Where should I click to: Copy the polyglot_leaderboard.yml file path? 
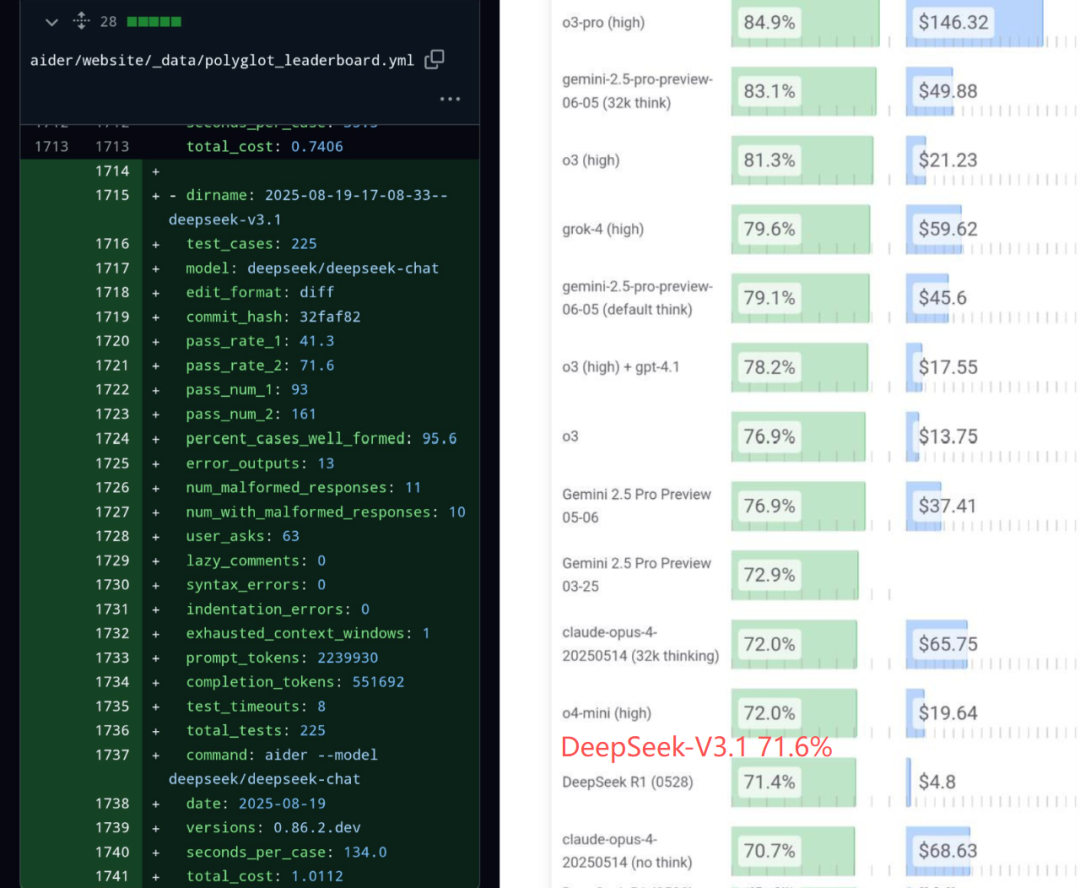click(435, 60)
